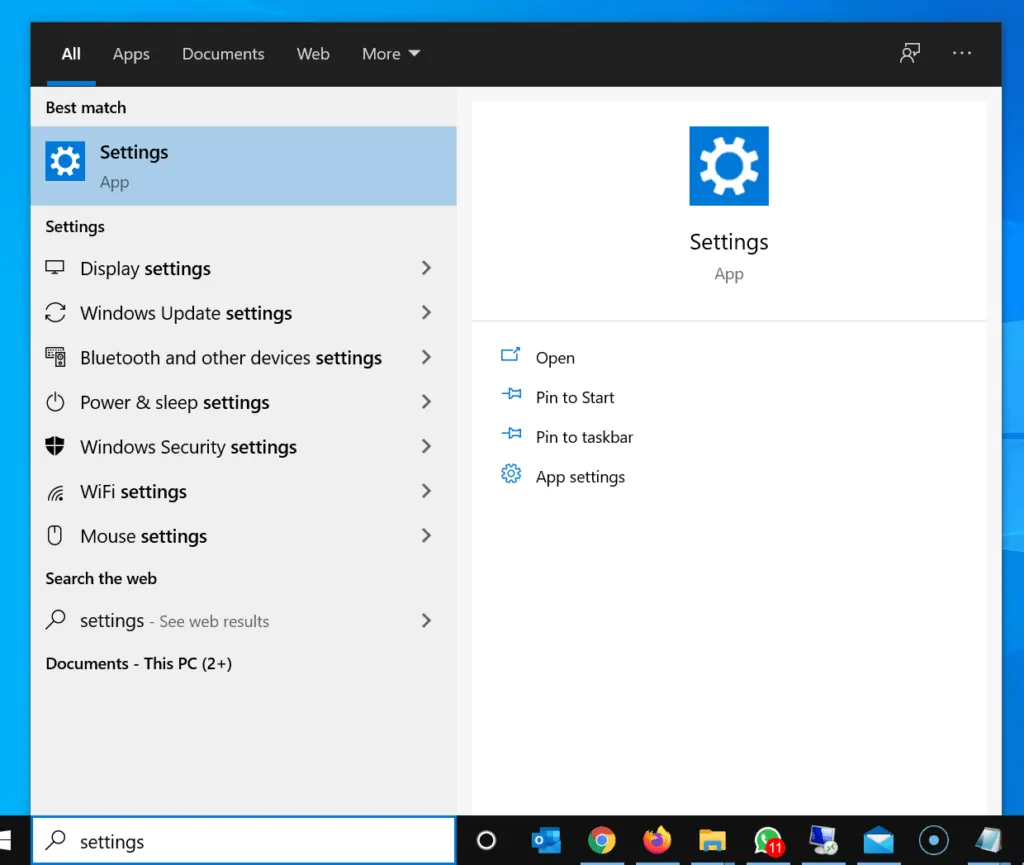Screen dimensions: 1024x865
Task: Click Pin to Start for Settings
Action: [x=574, y=397]
